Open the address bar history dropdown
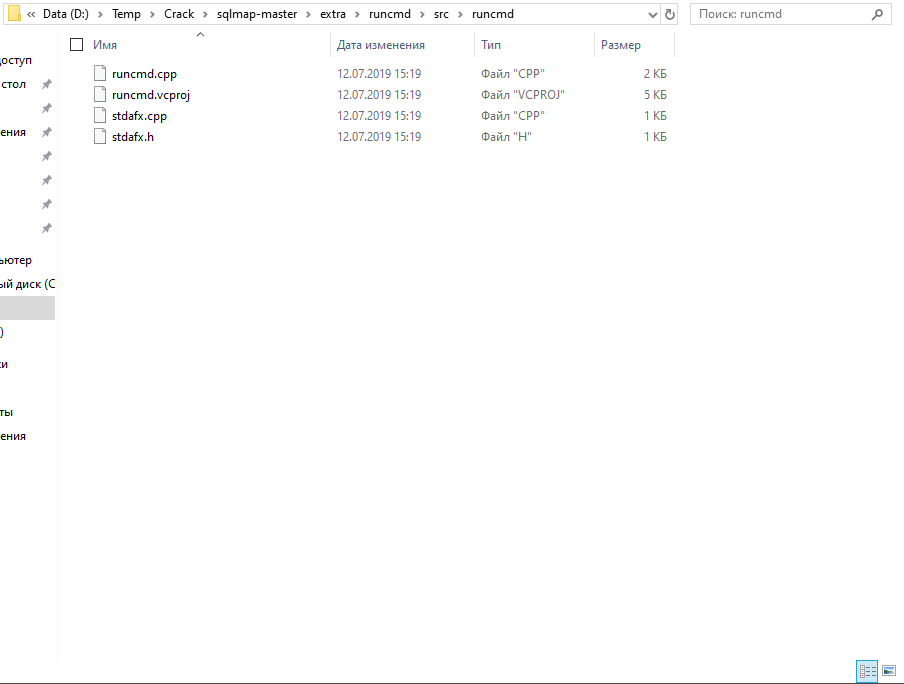Screen dimensions: 904x684 click(x=653, y=14)
